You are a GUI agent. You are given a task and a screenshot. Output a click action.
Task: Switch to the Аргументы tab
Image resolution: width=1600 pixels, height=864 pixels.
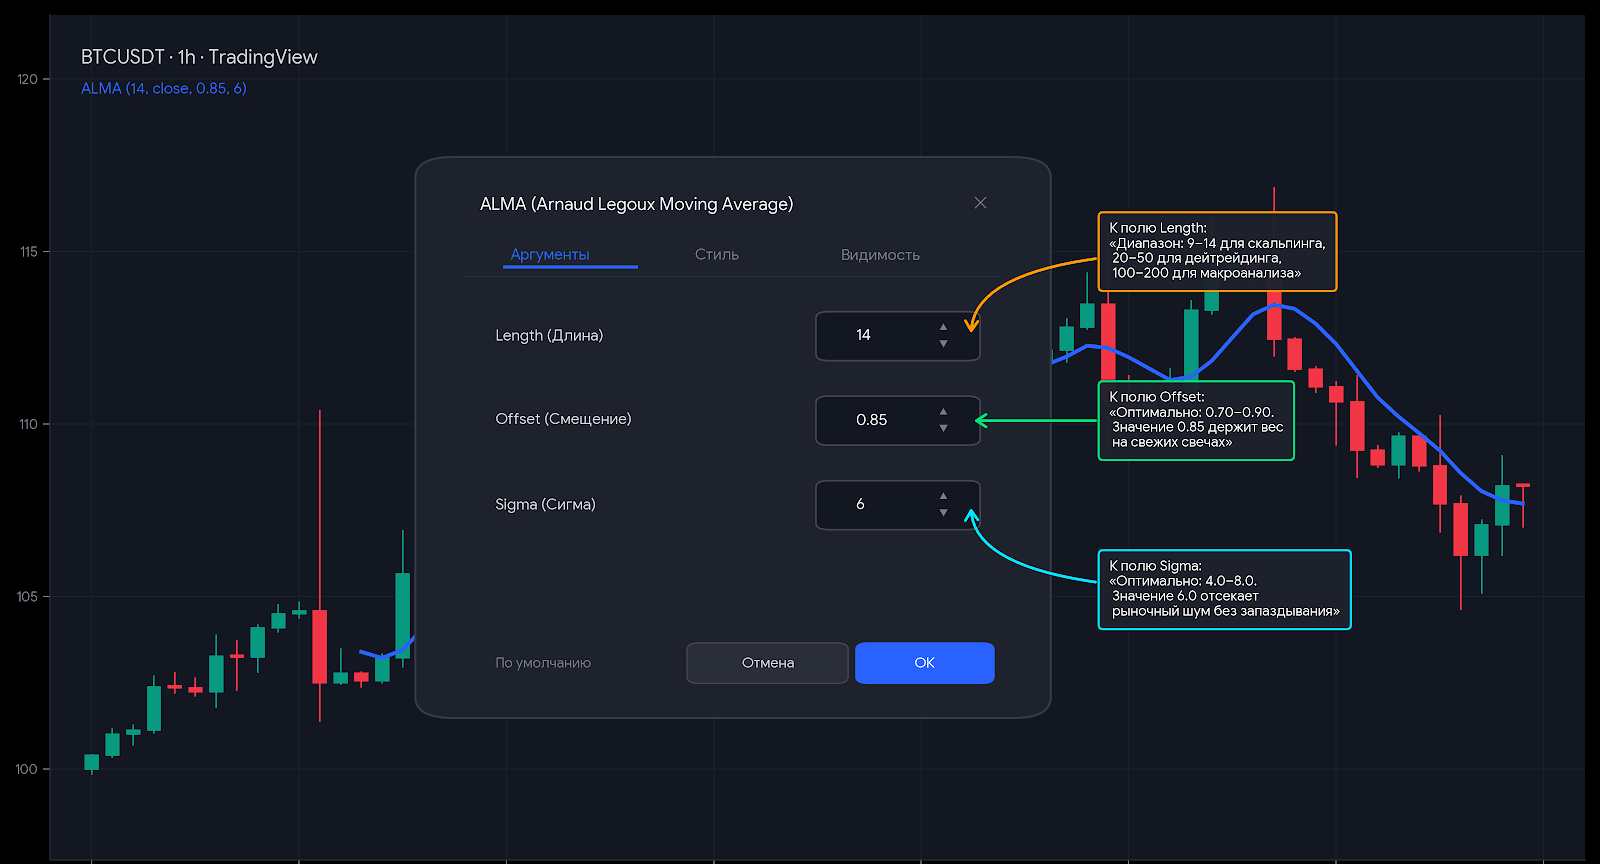pyautogui.click(x=550, y=255)
